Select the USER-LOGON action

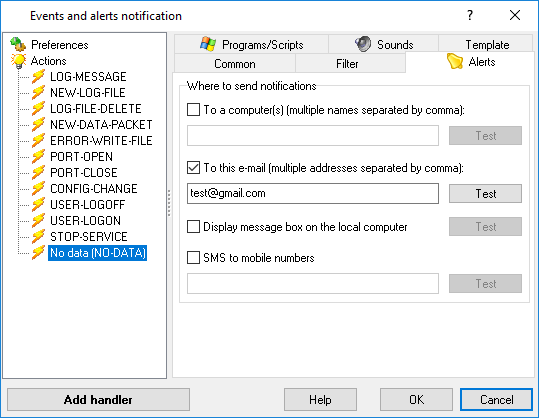click(86, 220)
